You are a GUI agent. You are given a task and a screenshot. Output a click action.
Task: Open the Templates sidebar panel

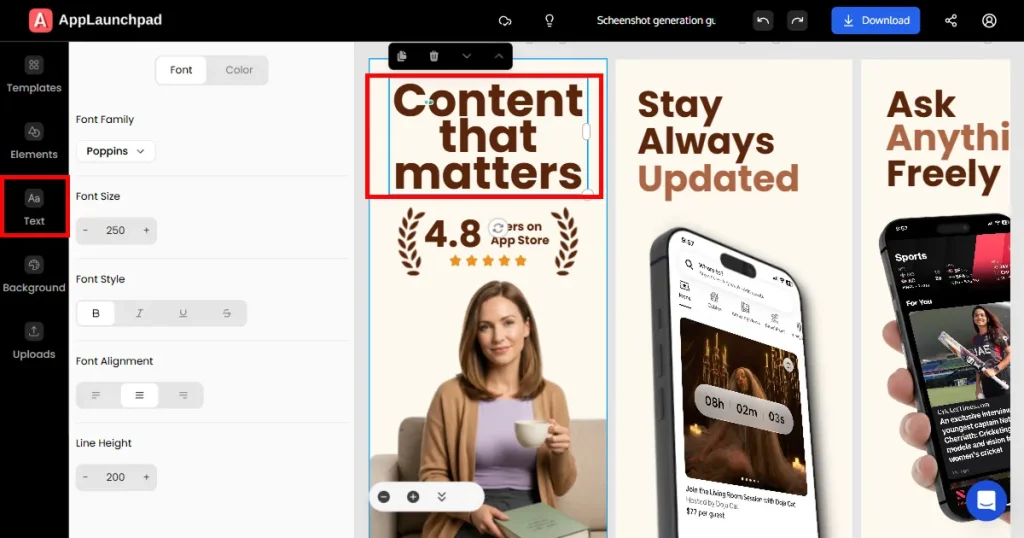pyautogui.click(x=34, y=75)
